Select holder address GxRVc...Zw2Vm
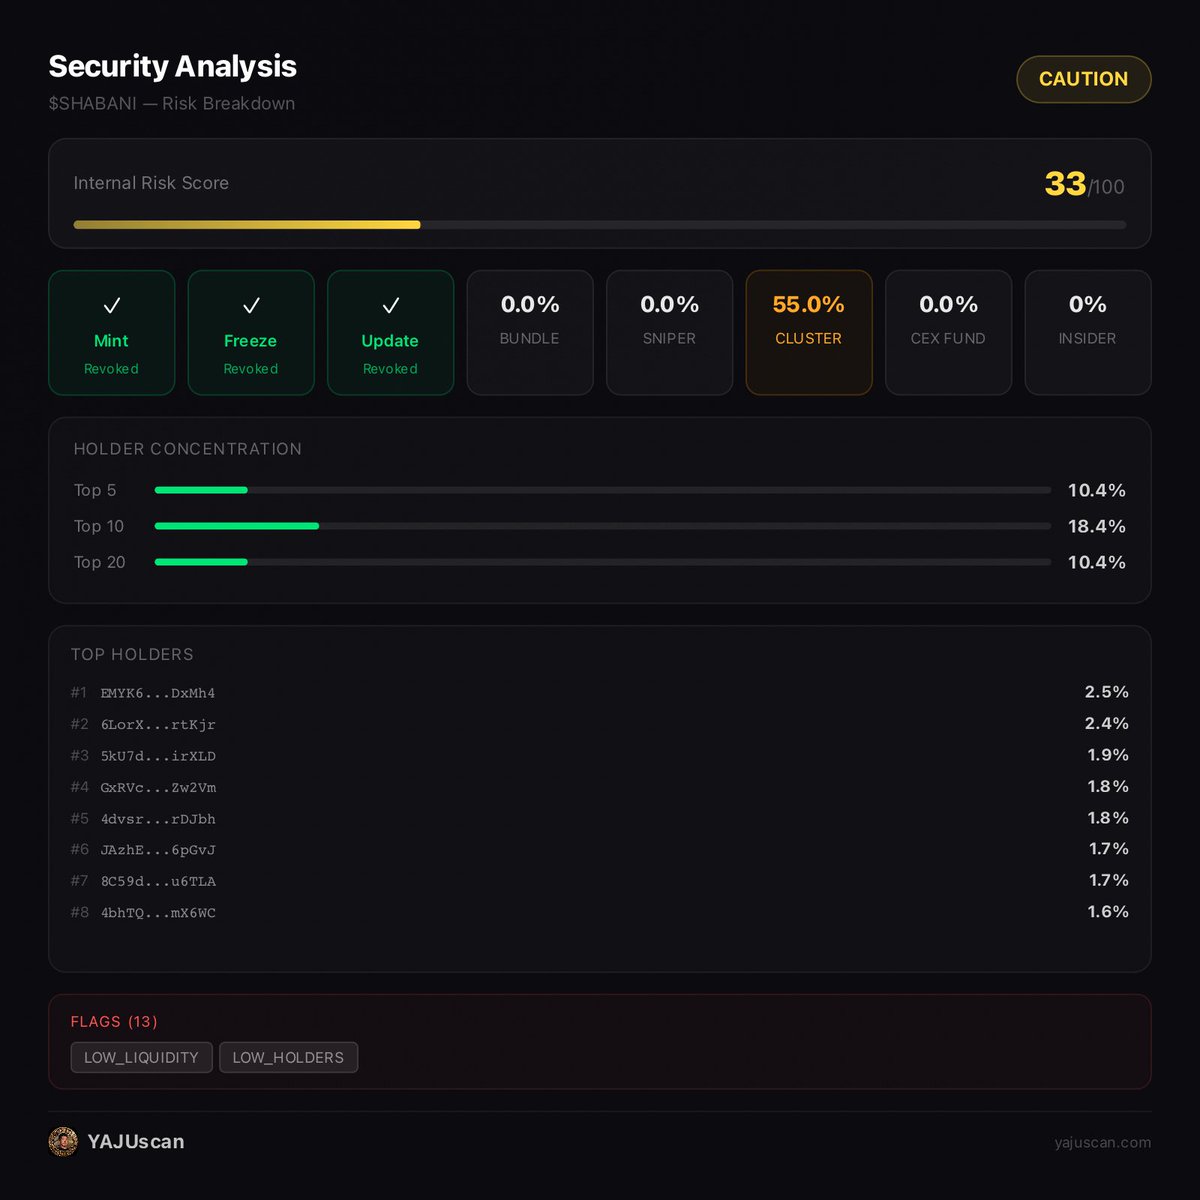This screenshot has width=1200, height=1200. click(x=158, y=787)
